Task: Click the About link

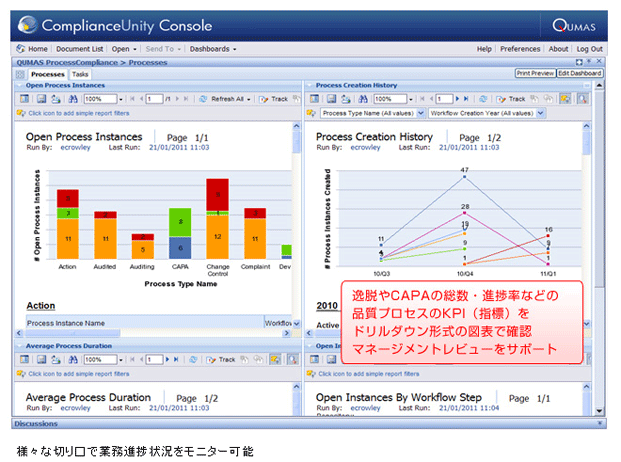Action: point(558,49)
